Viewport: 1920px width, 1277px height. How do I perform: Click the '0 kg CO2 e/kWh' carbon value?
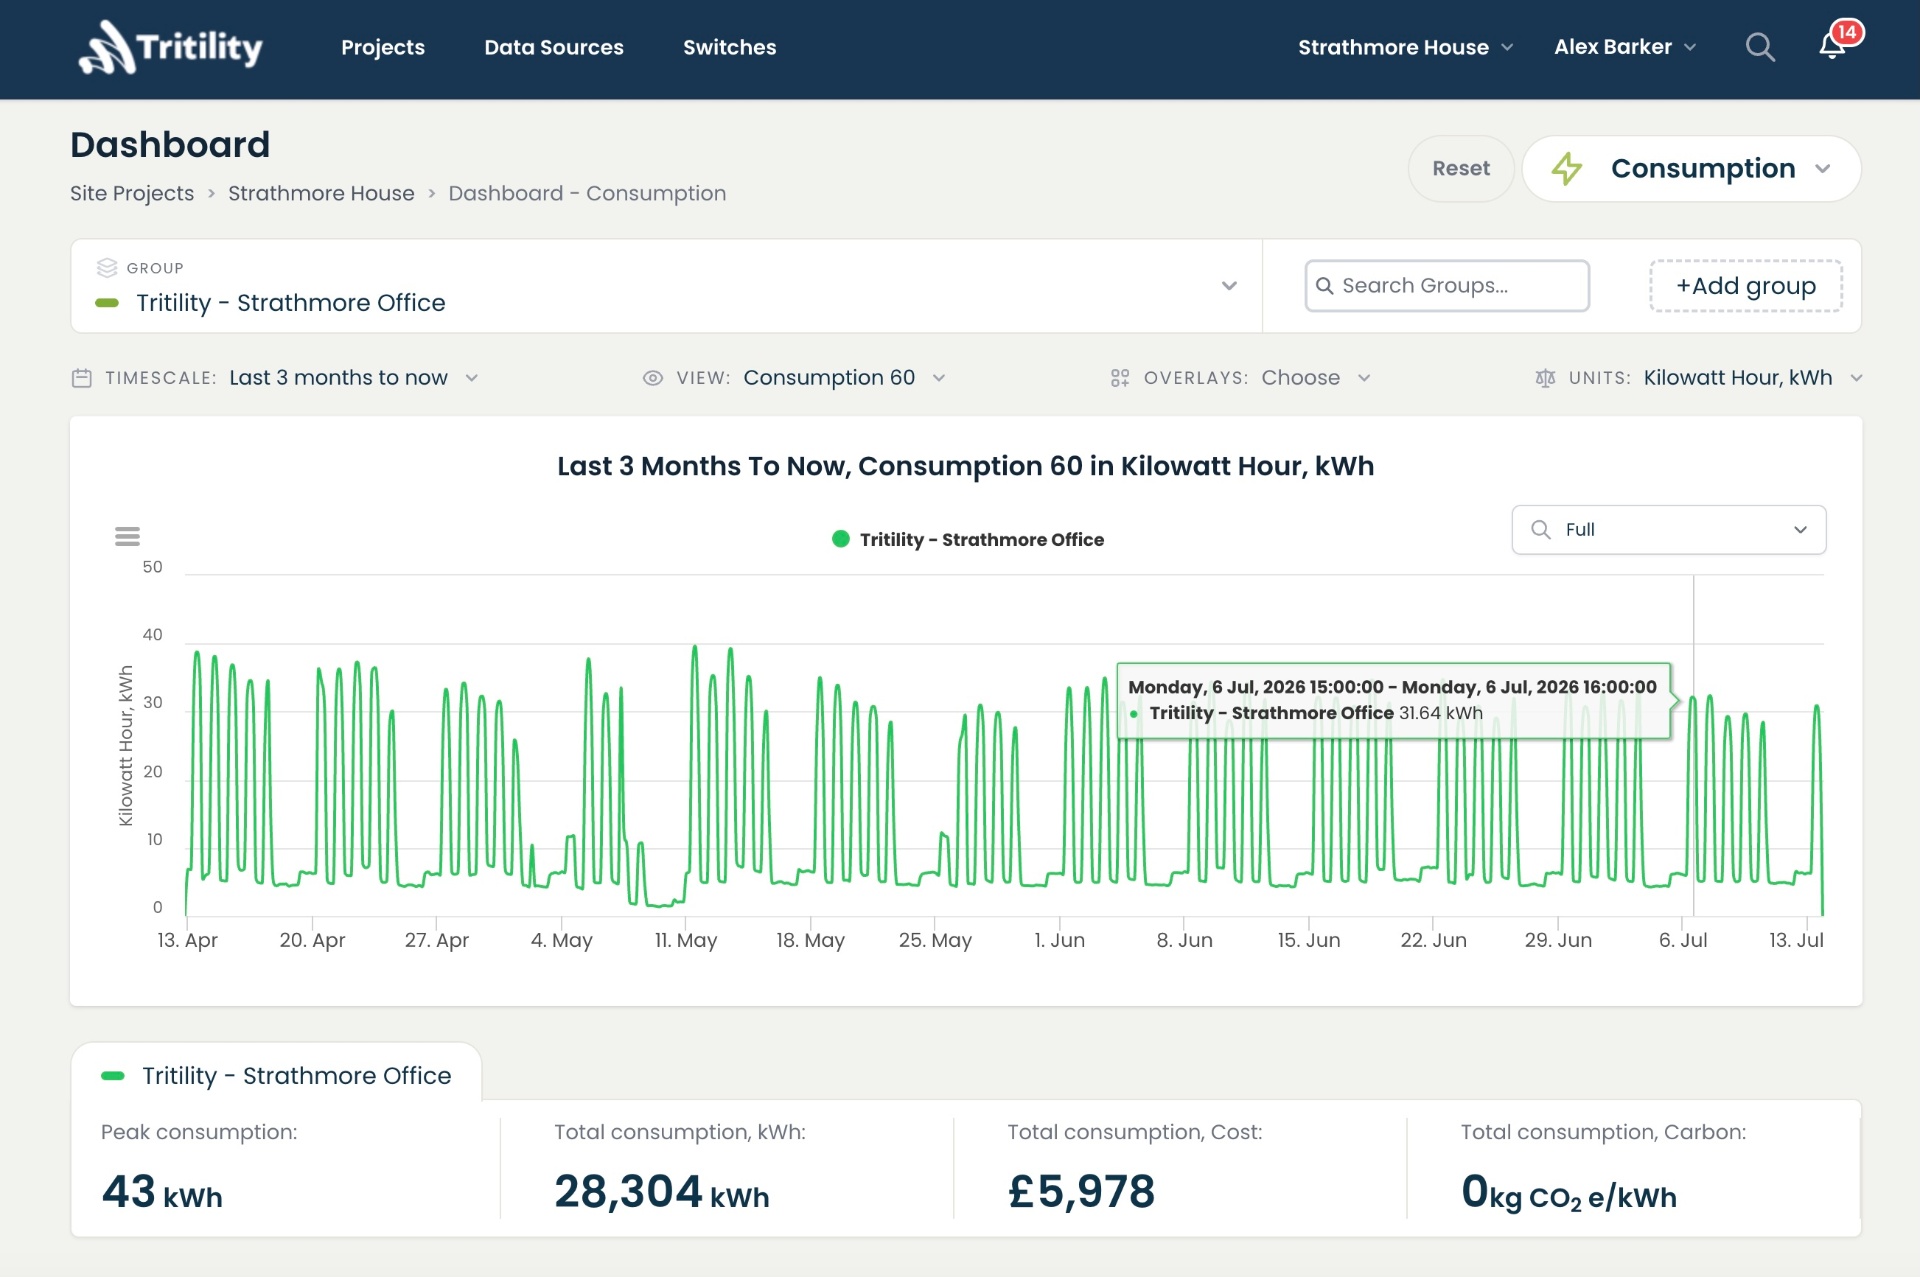point(1569,1192)
